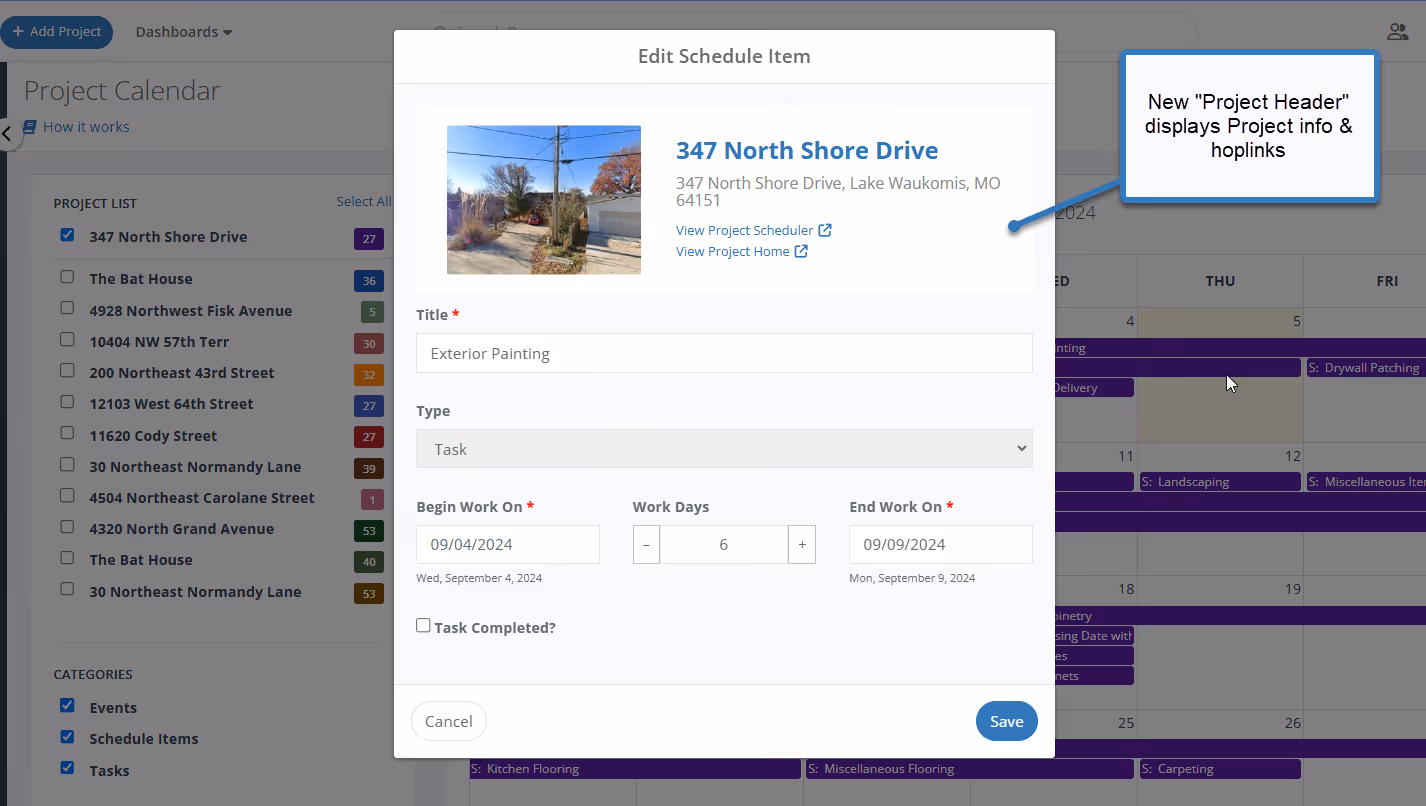Screen dimensions: 1426x806
Task: Click in the Title field with Exterior Painting
Action: 724,353
